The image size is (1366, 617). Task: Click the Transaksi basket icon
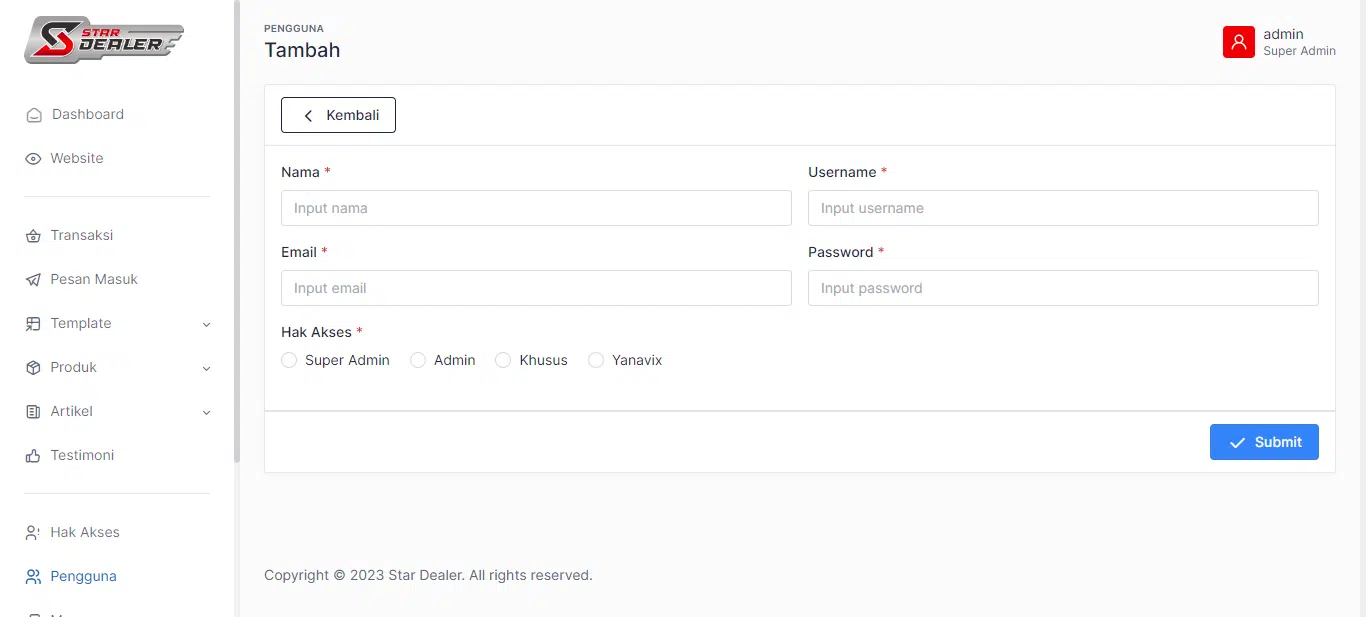point(33,236)
